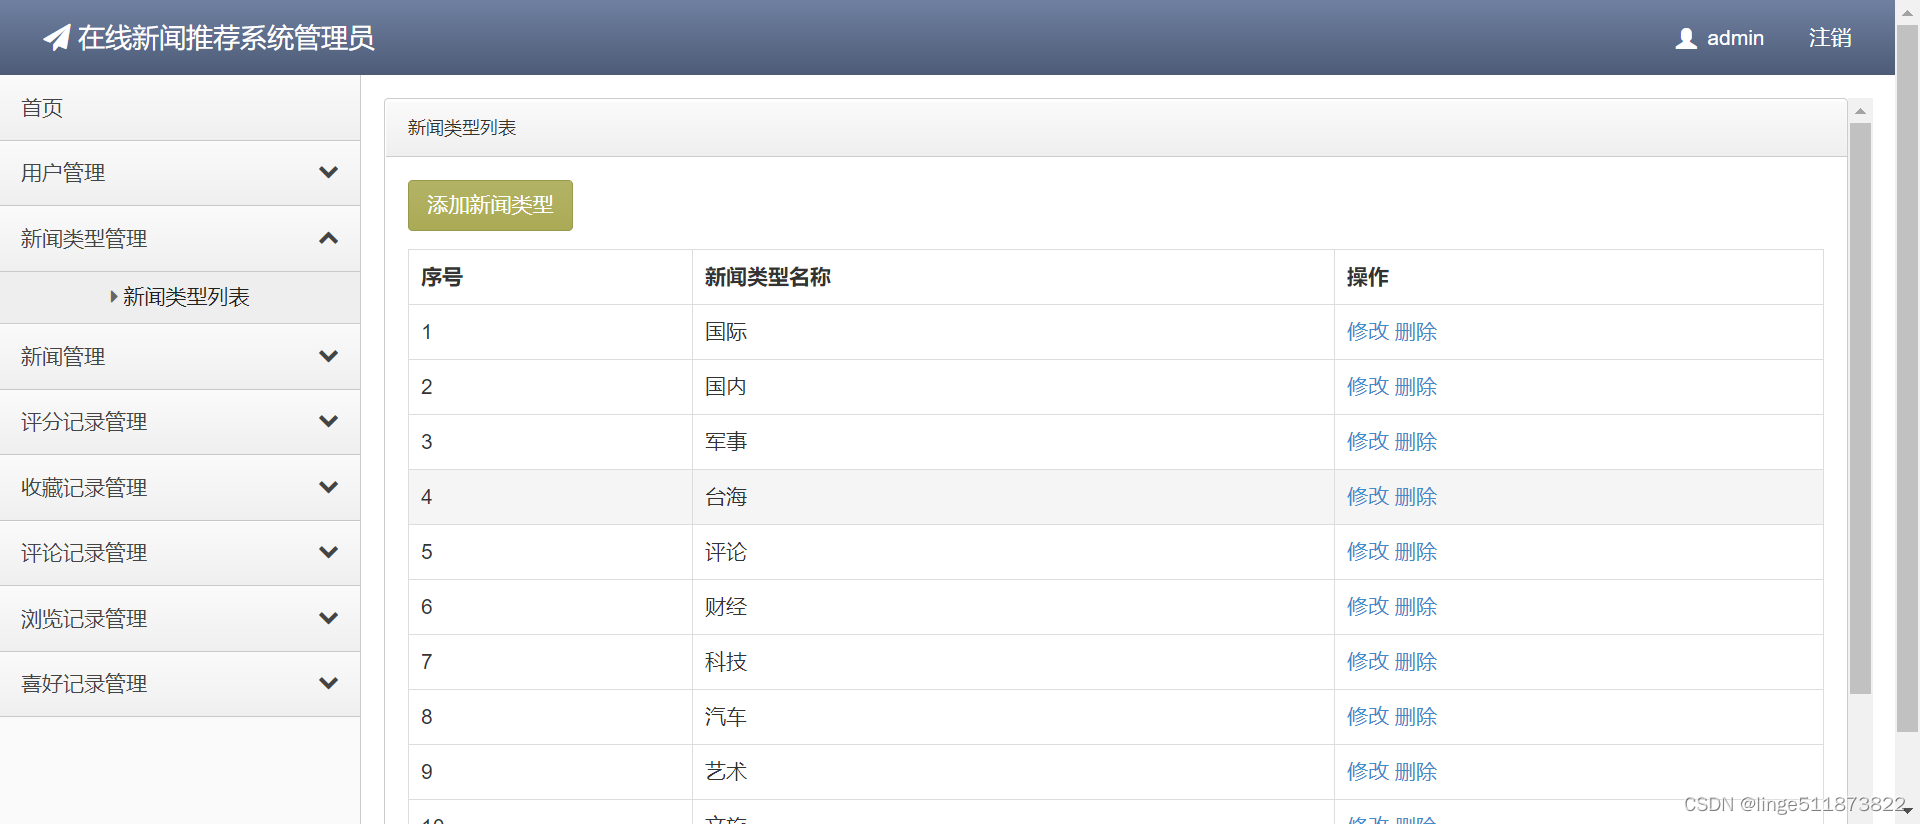1920x824 pixels.
Task: Click 修改 for the 艺术 row
Action: tap(1367, 772)
